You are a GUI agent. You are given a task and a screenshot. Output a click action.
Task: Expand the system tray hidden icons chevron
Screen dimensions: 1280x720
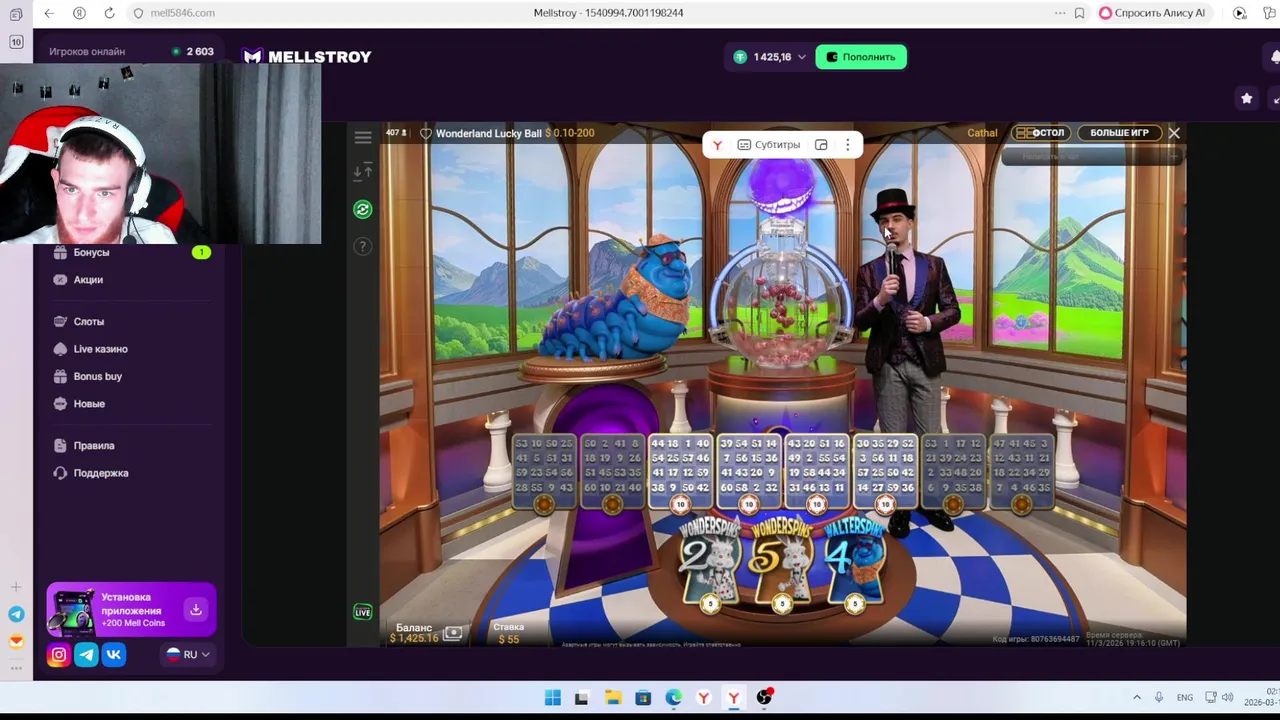pyautogui.click(x=1137, y=697)
